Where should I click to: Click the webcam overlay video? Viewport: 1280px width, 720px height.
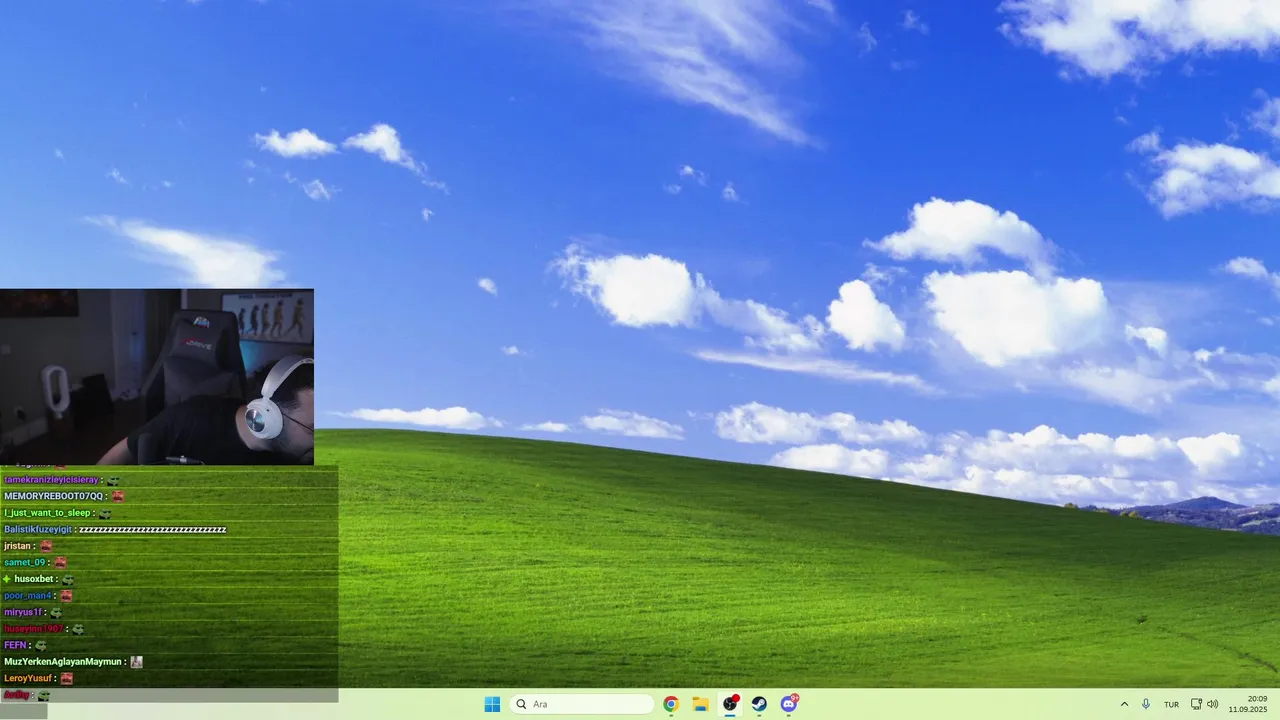(157, 377)
